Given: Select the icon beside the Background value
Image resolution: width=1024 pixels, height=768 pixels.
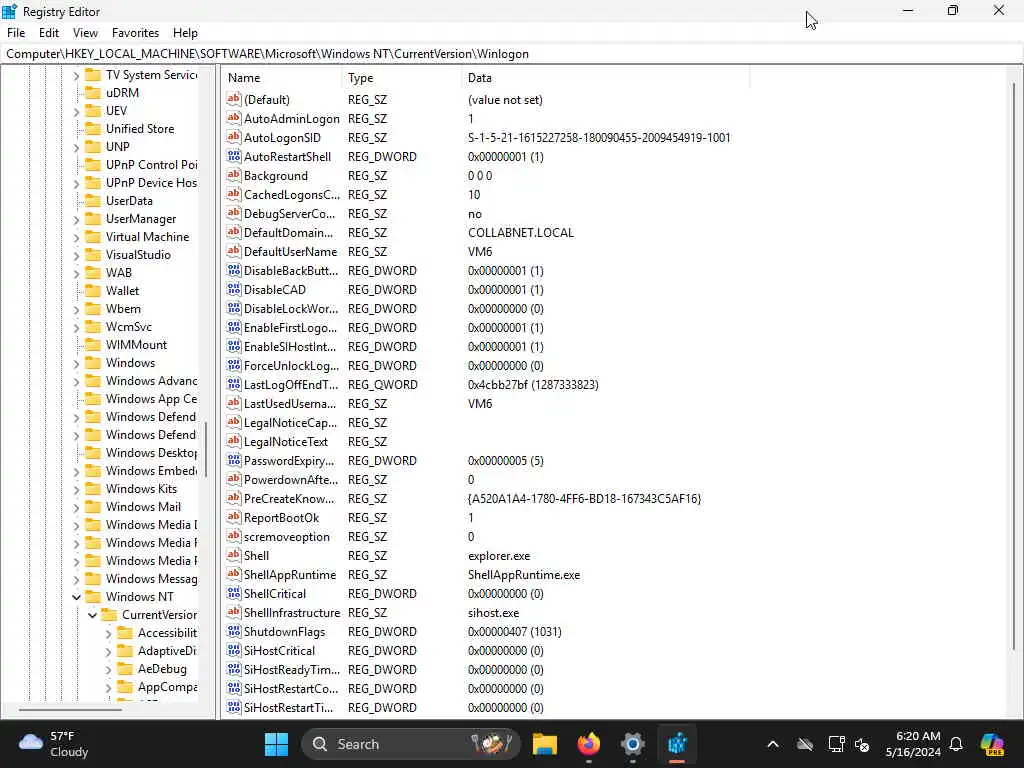Looking at the screenshot, I should 233,175.
